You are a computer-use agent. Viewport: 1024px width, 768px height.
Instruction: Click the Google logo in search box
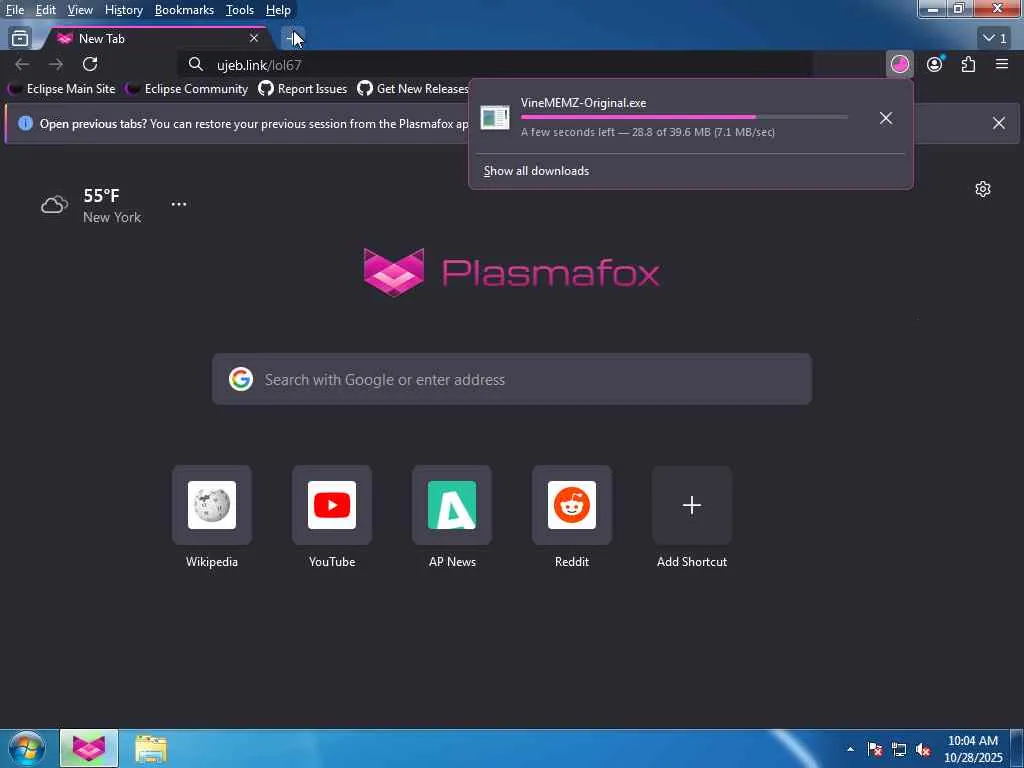[241, 379]
